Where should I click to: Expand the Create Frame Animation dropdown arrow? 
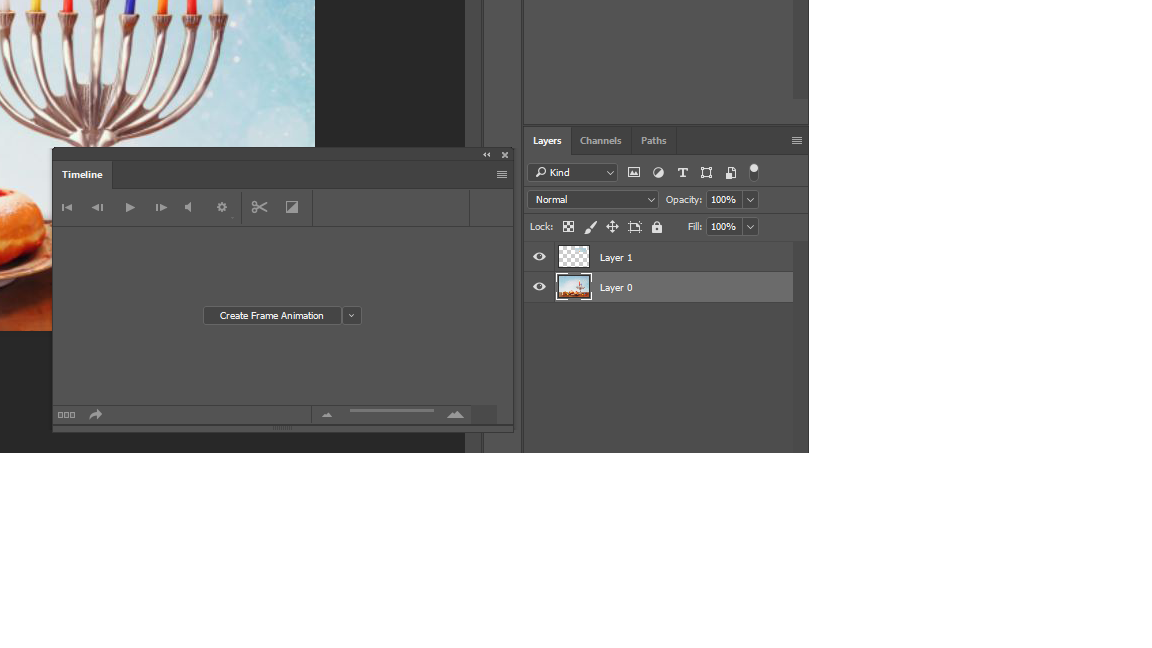tap(351, 316)
